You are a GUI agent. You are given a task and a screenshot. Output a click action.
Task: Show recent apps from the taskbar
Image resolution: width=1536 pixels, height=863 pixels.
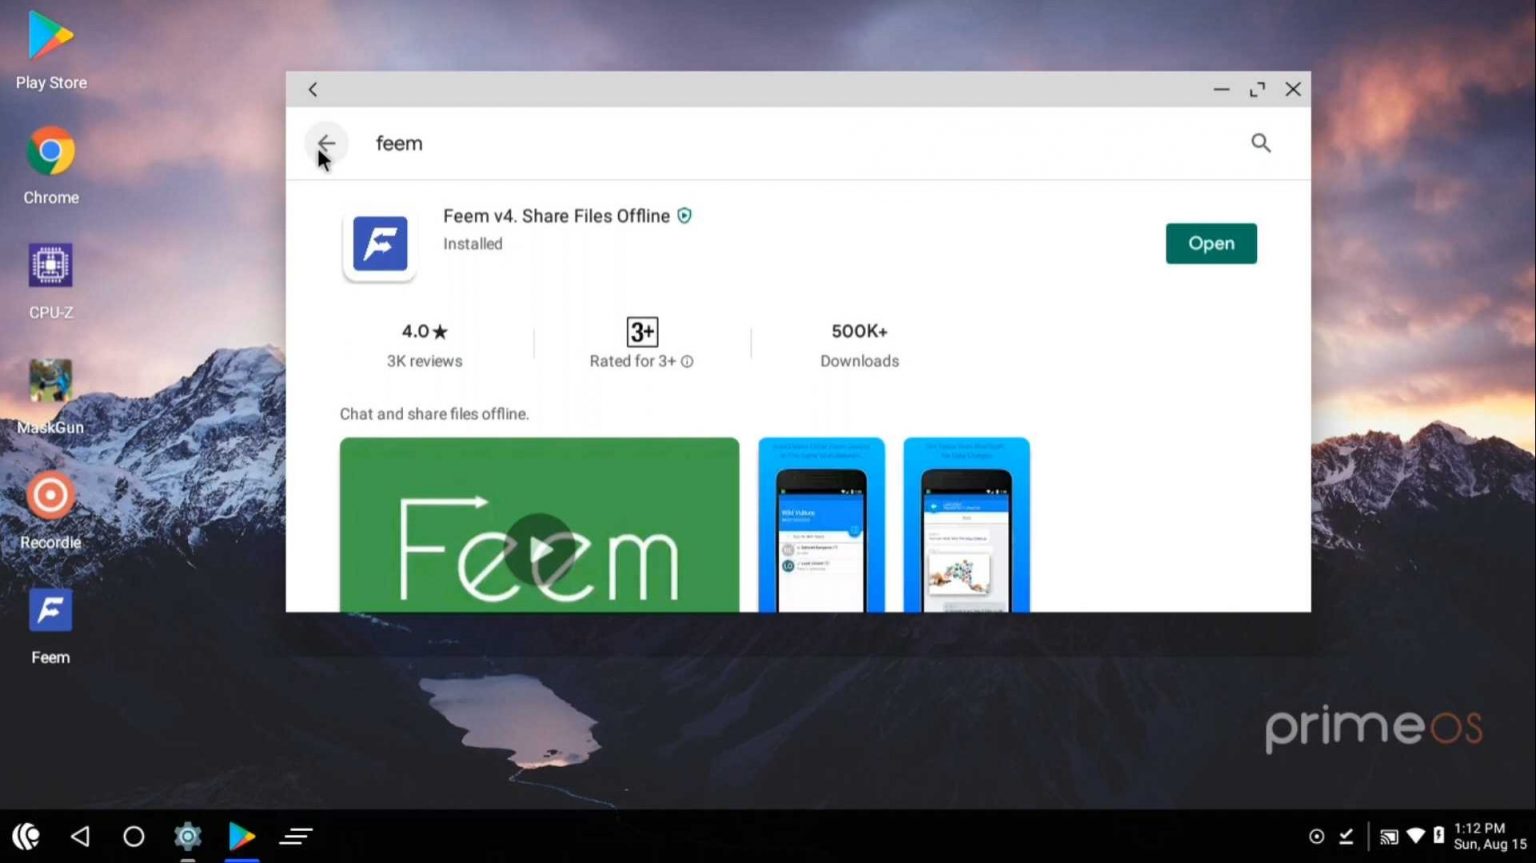click(x=296, y=835)
